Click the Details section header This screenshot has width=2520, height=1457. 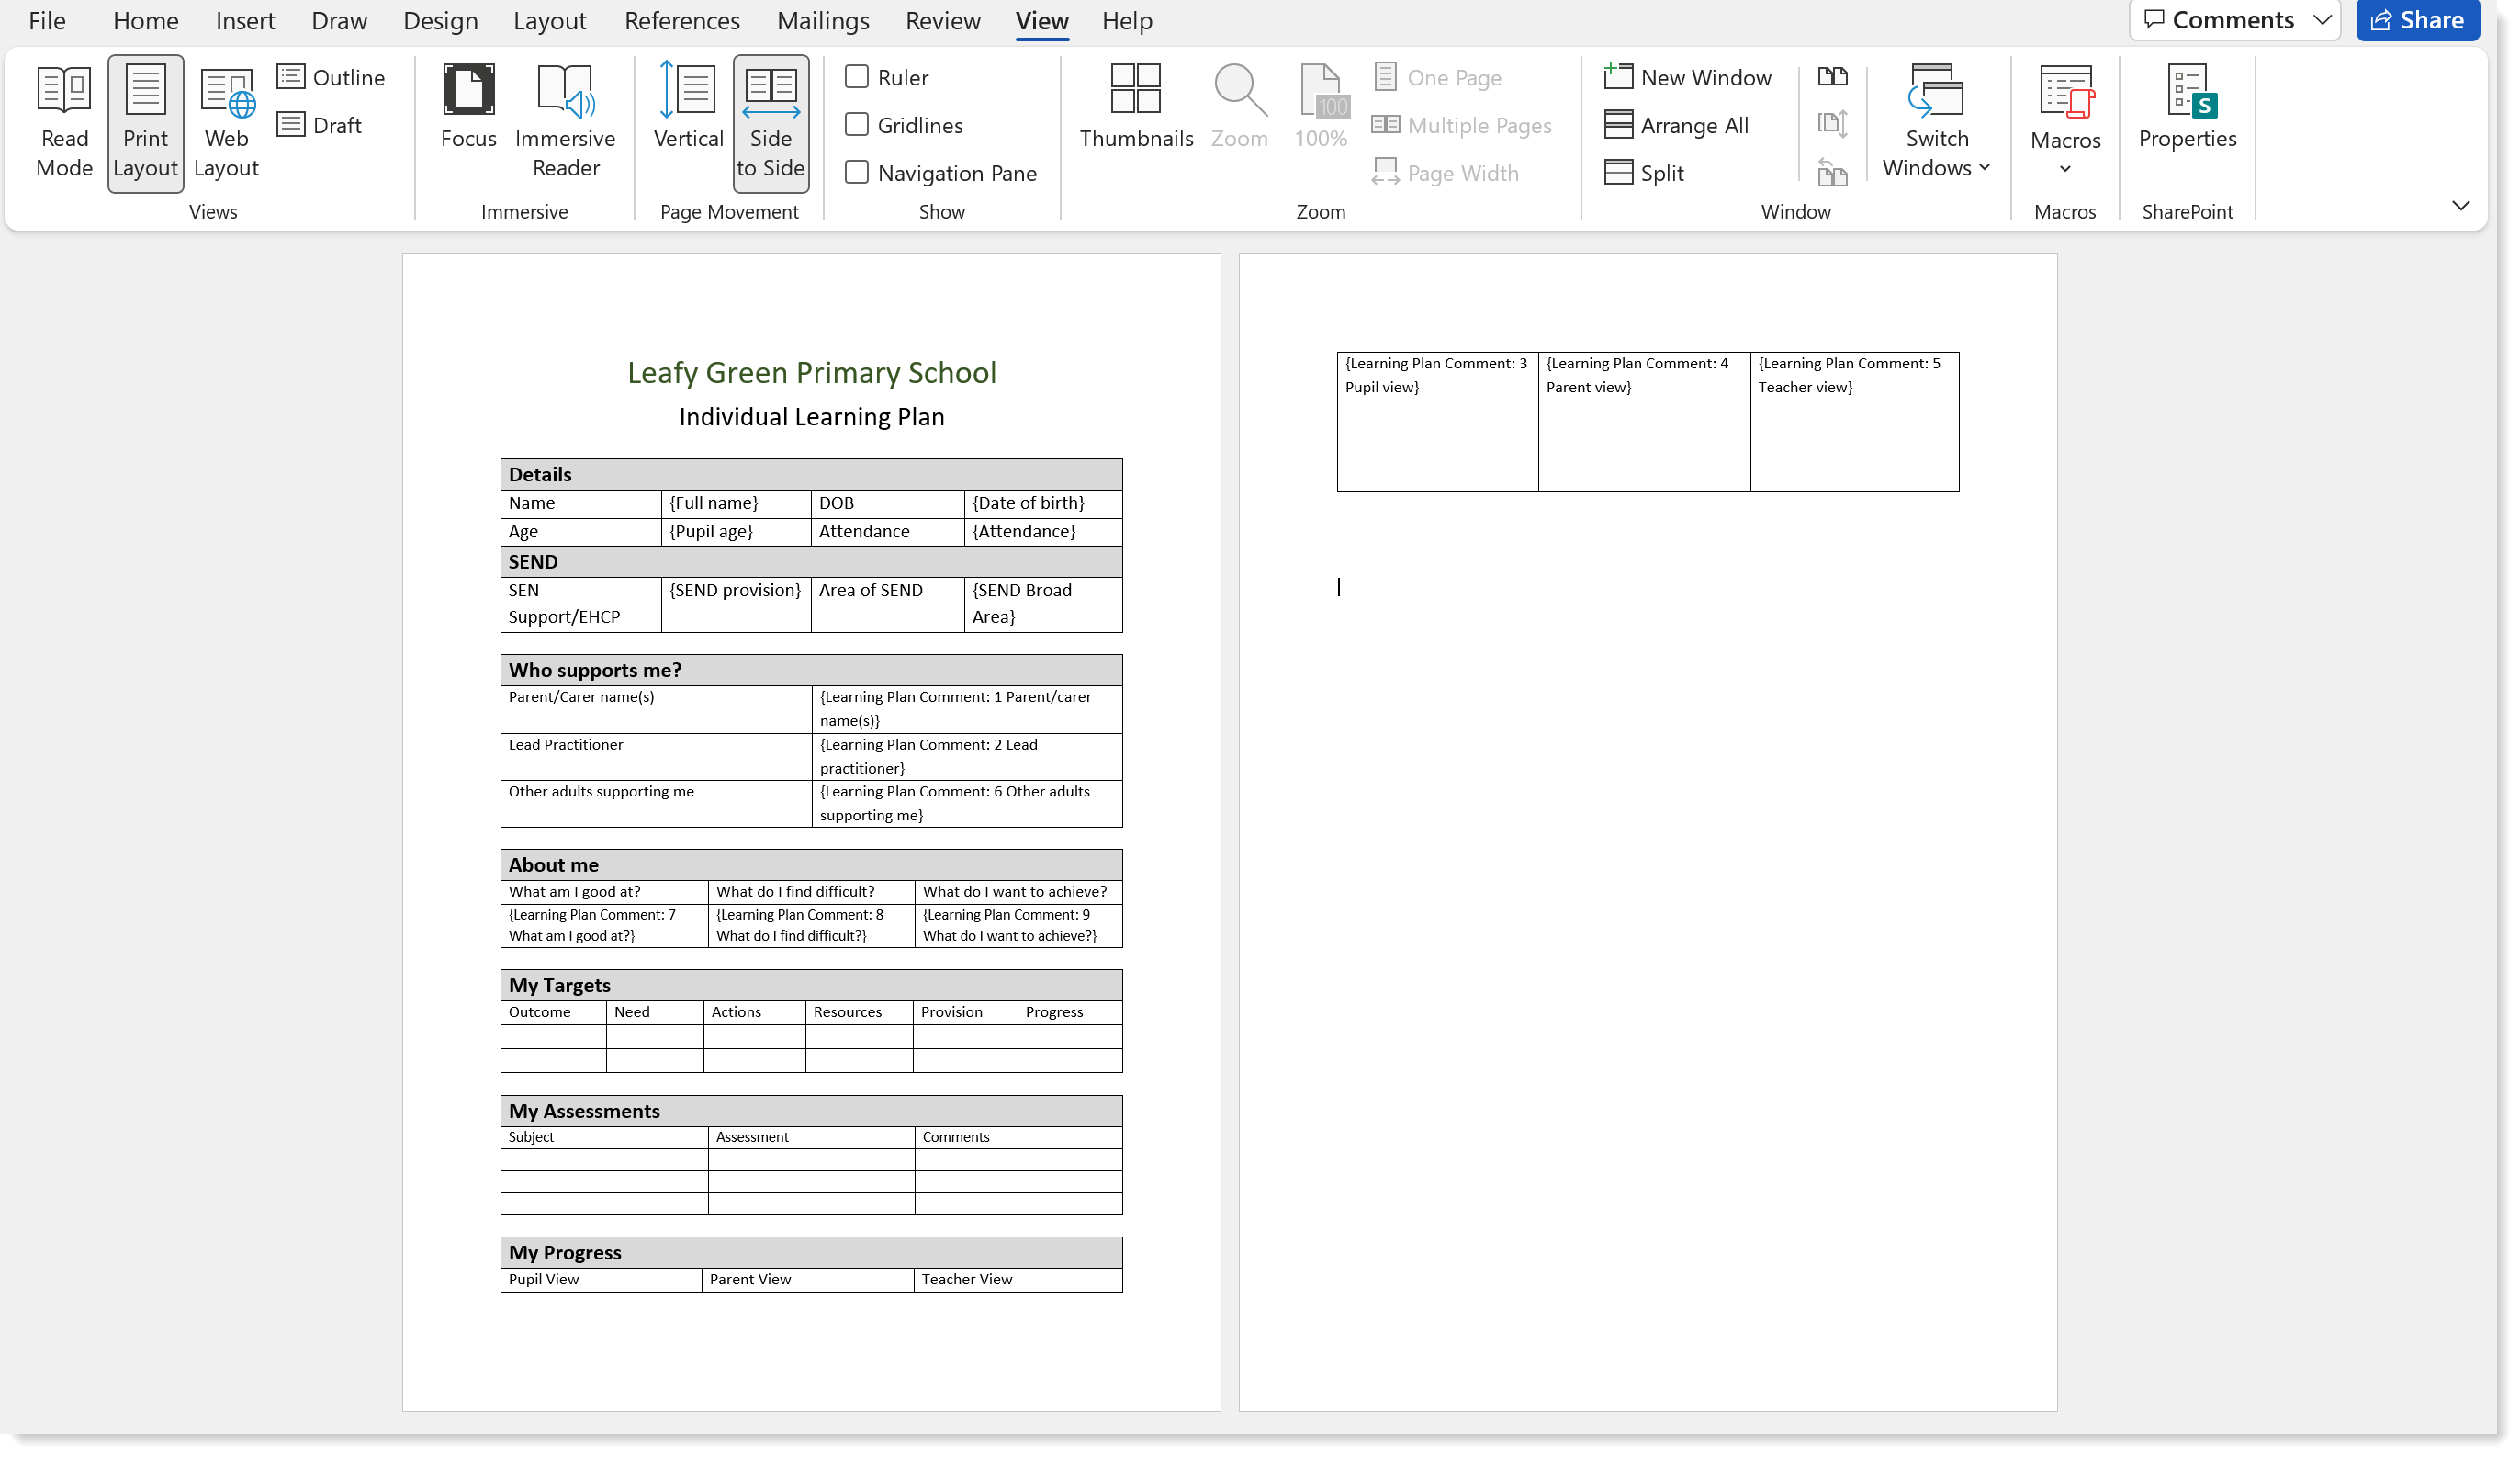(x=811, y=474)
